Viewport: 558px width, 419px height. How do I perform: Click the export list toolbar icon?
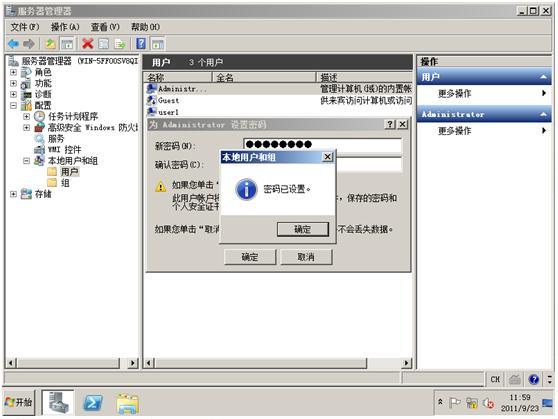tap(120, 44)
